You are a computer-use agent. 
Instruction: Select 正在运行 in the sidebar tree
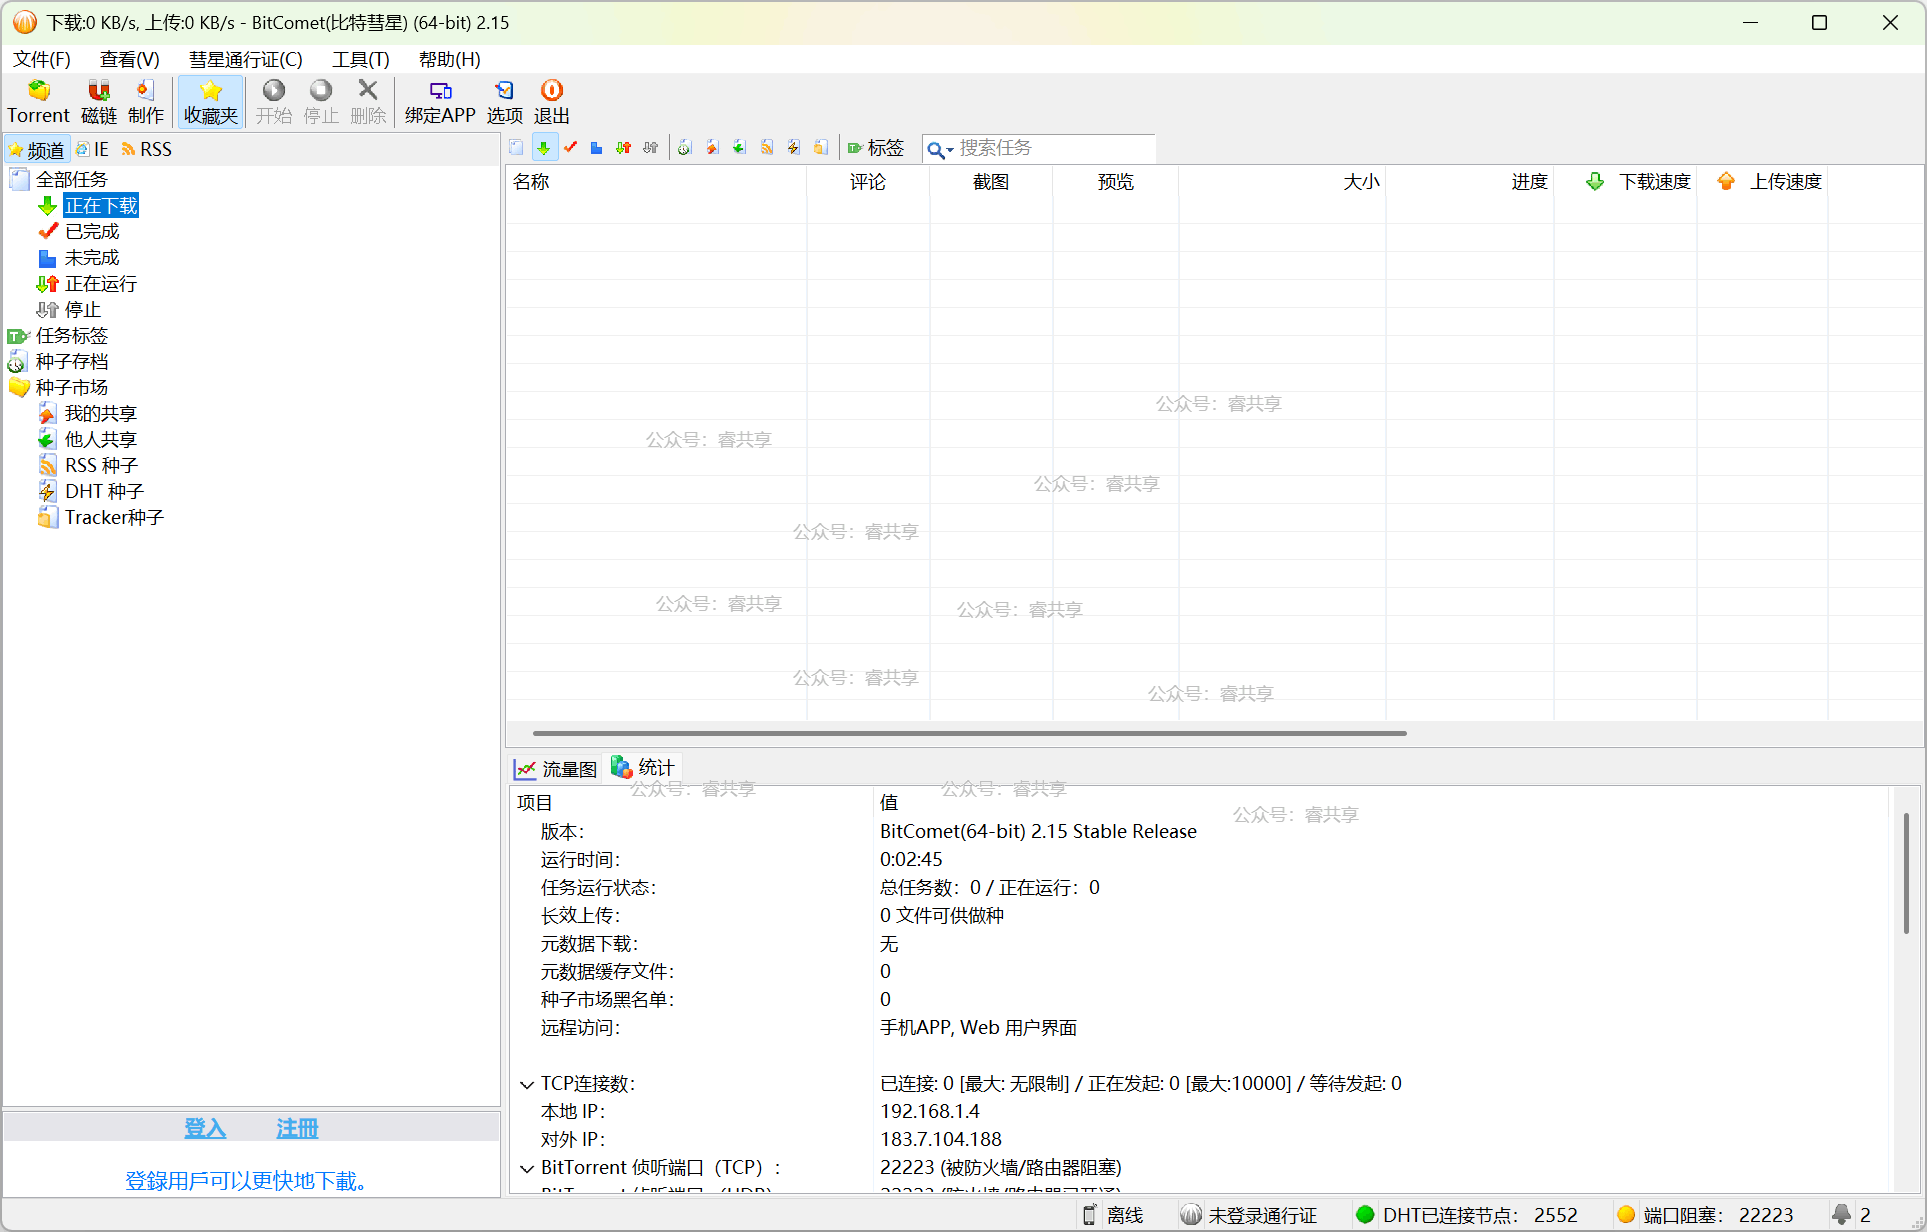click(x=101, y=283)
